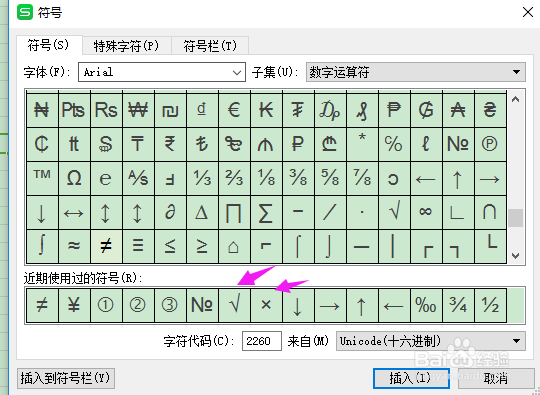Click the highlighted ≠ symbol in the grid

coord(106,247)
